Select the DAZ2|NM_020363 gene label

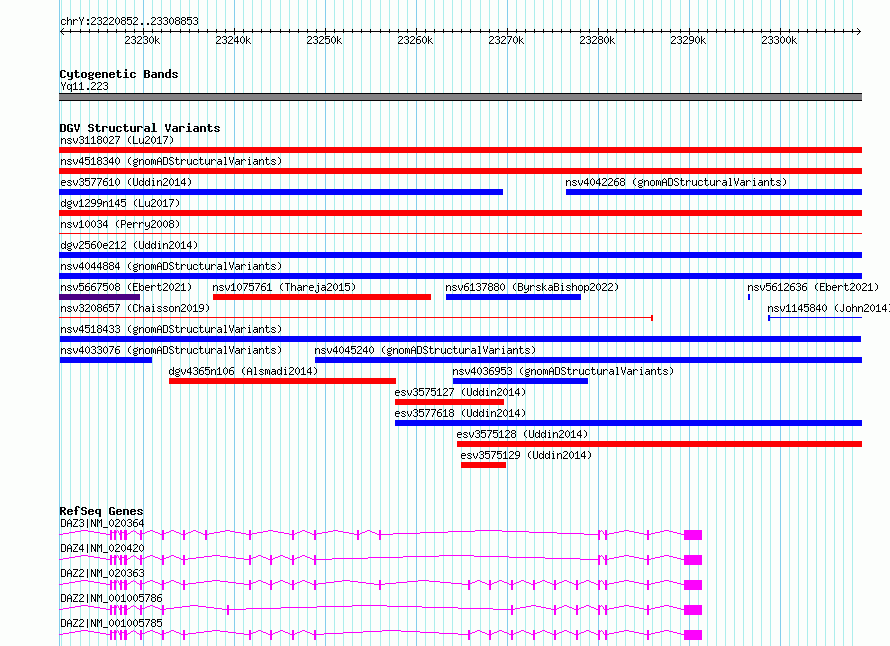tap(102, 573)
